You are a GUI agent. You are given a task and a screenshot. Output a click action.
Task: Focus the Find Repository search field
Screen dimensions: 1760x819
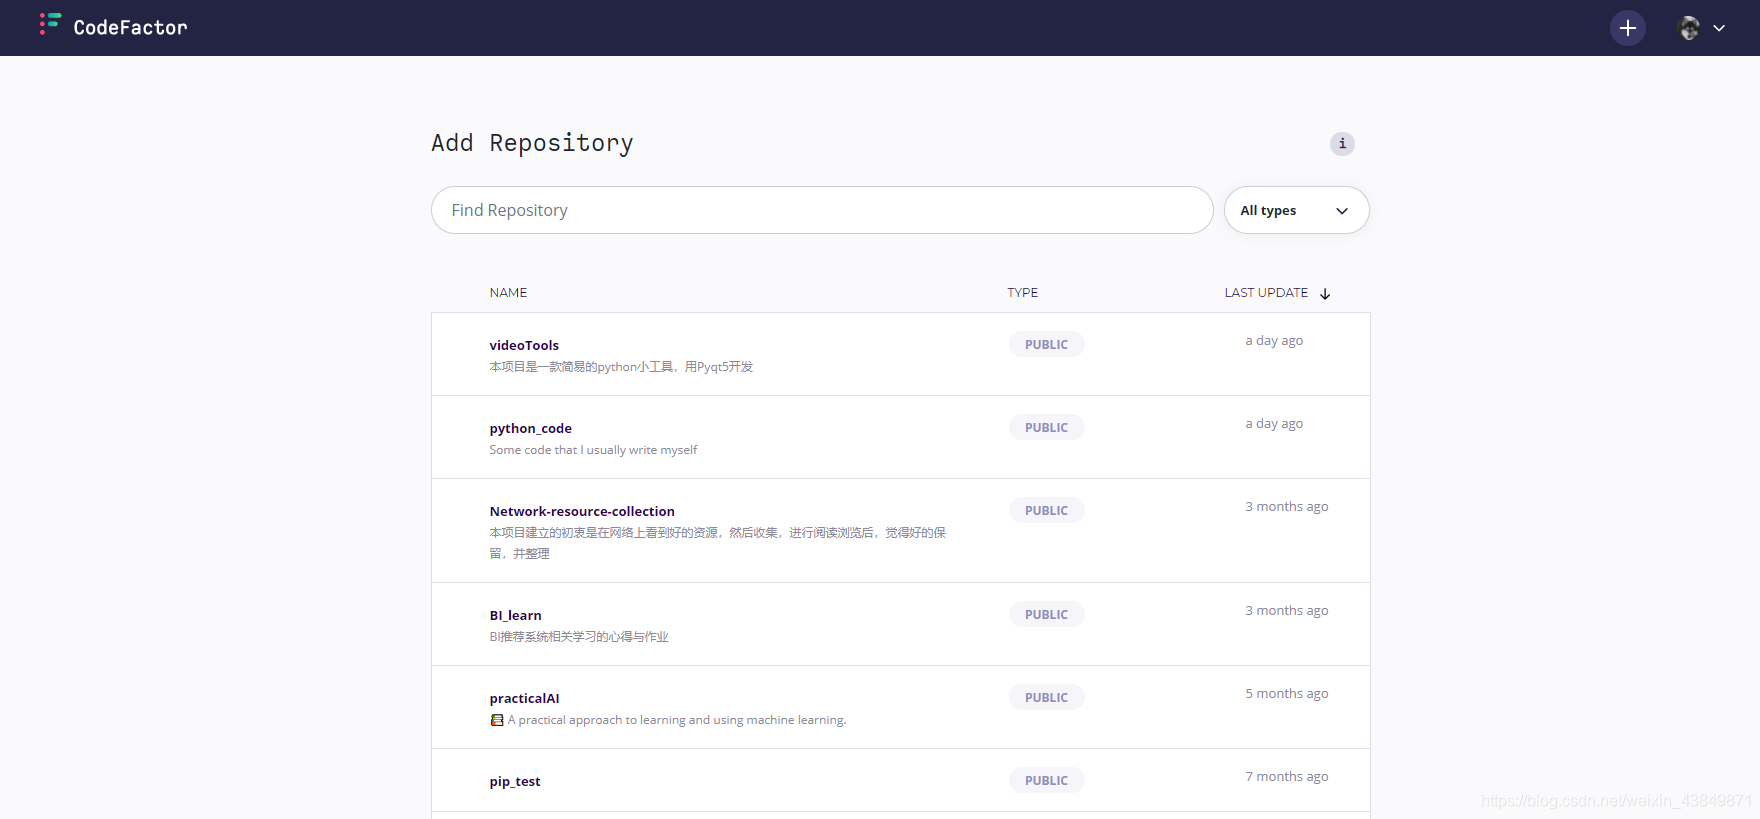(x=822, y=210)
